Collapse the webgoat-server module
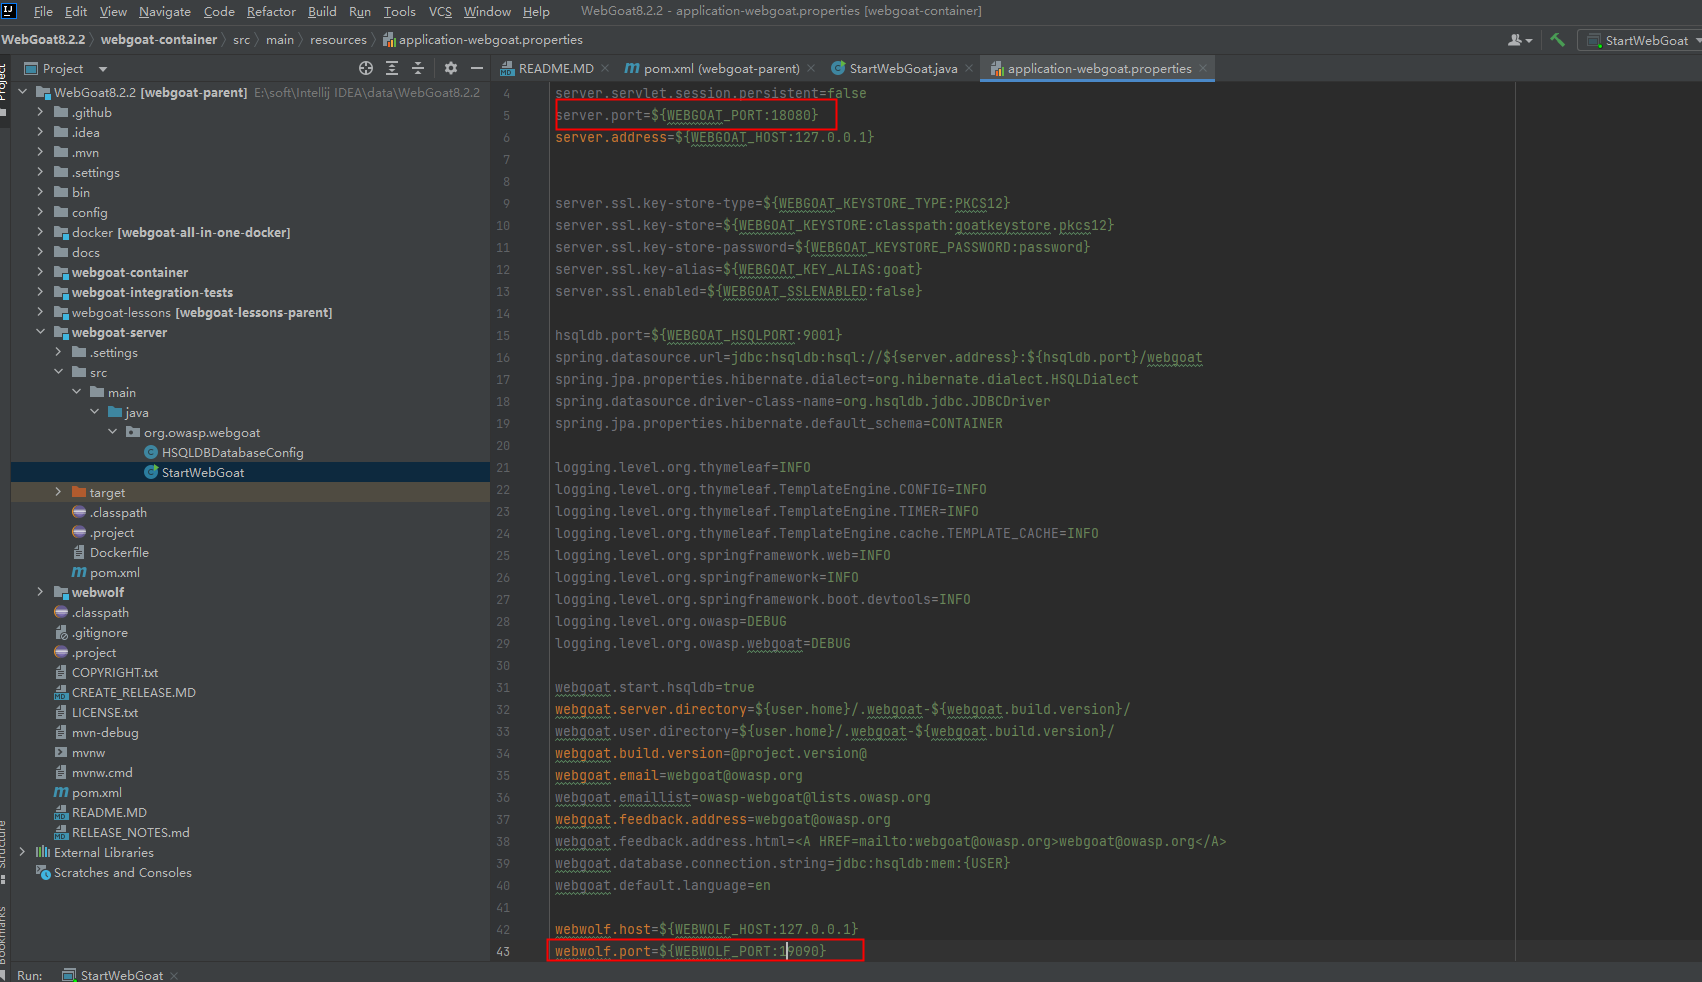Screen dimensions: 1702x982 tap(40, 332)
